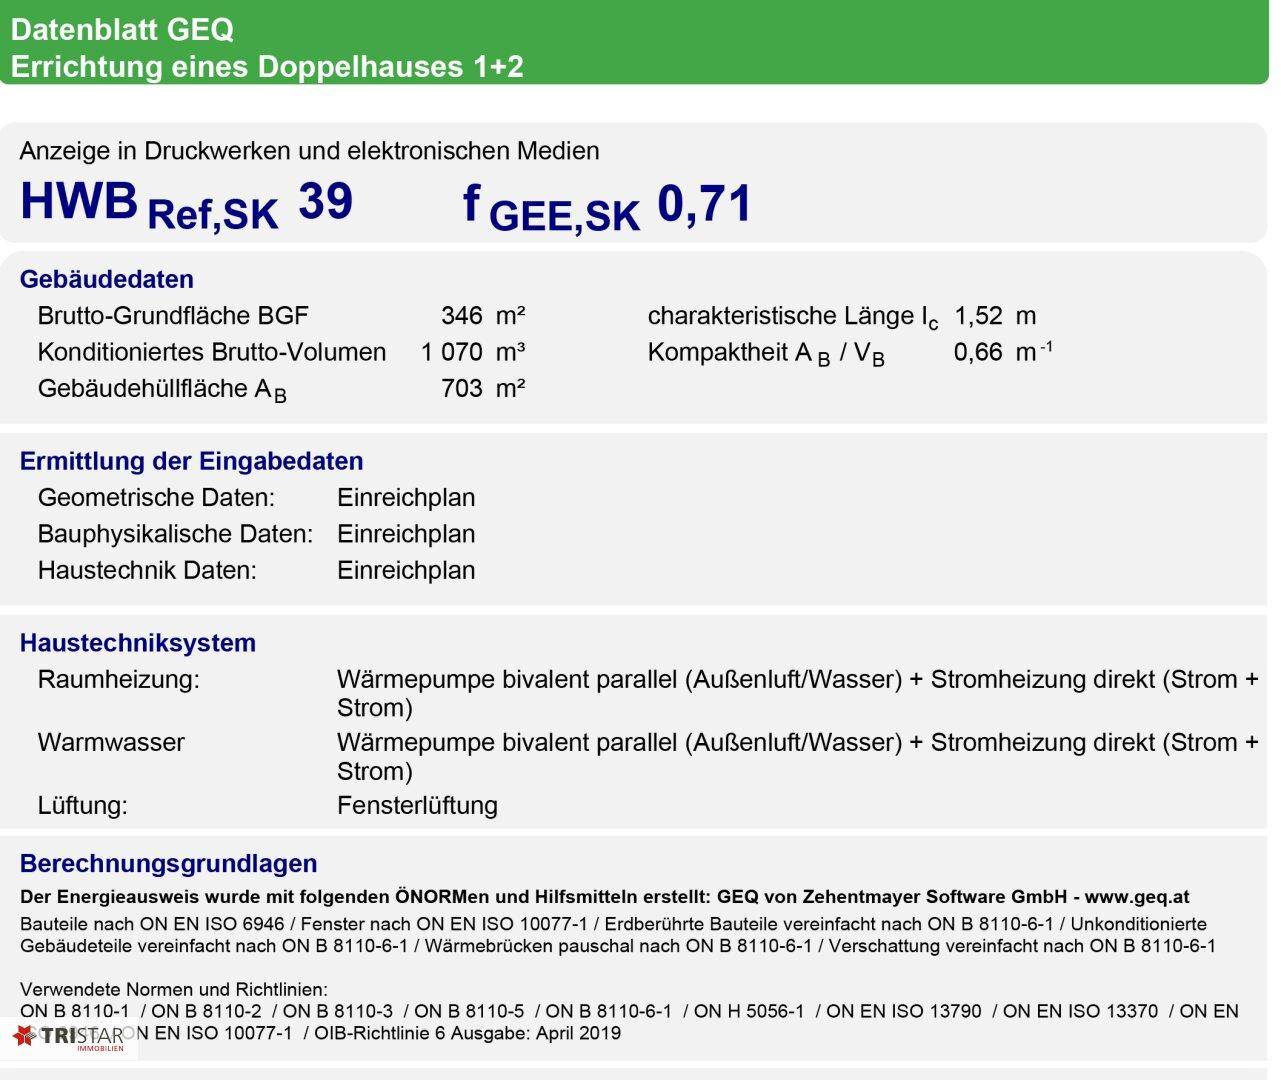Click the 'Haustechniksystem' section heading
Viewport: 1281px width, 1080px height.
pos(138,643)
